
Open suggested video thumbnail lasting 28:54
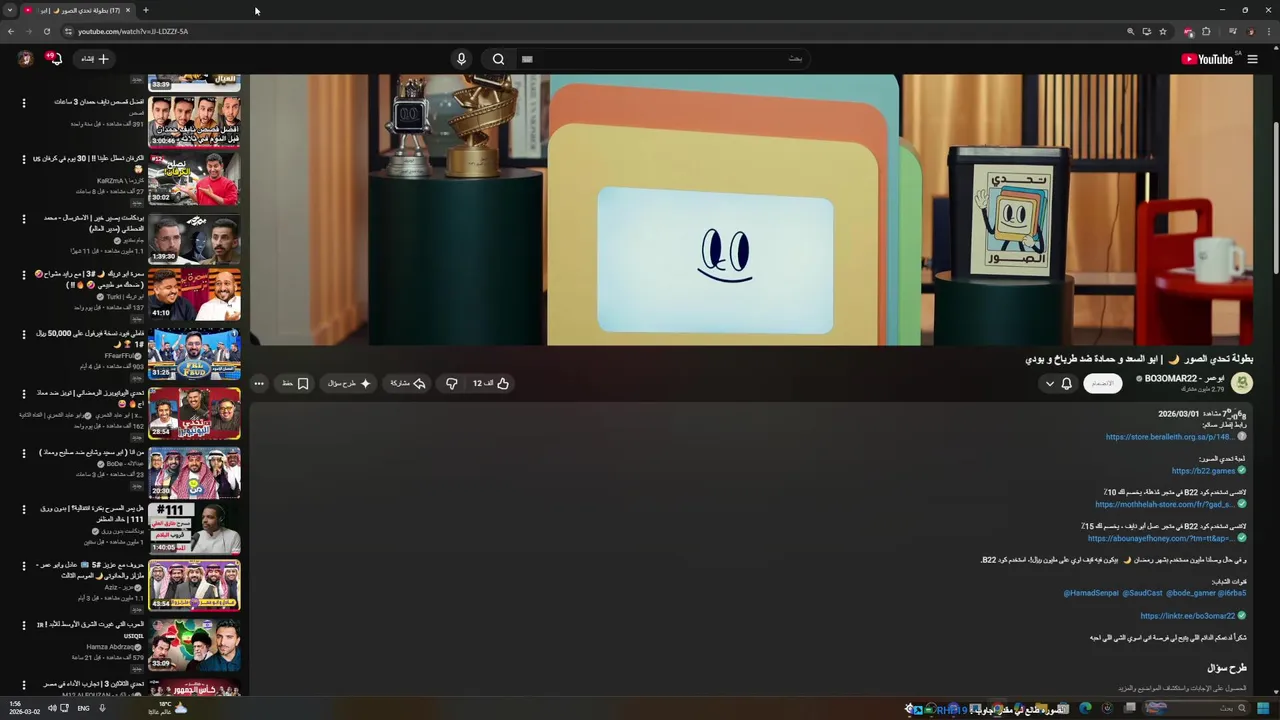click(194, 413)
